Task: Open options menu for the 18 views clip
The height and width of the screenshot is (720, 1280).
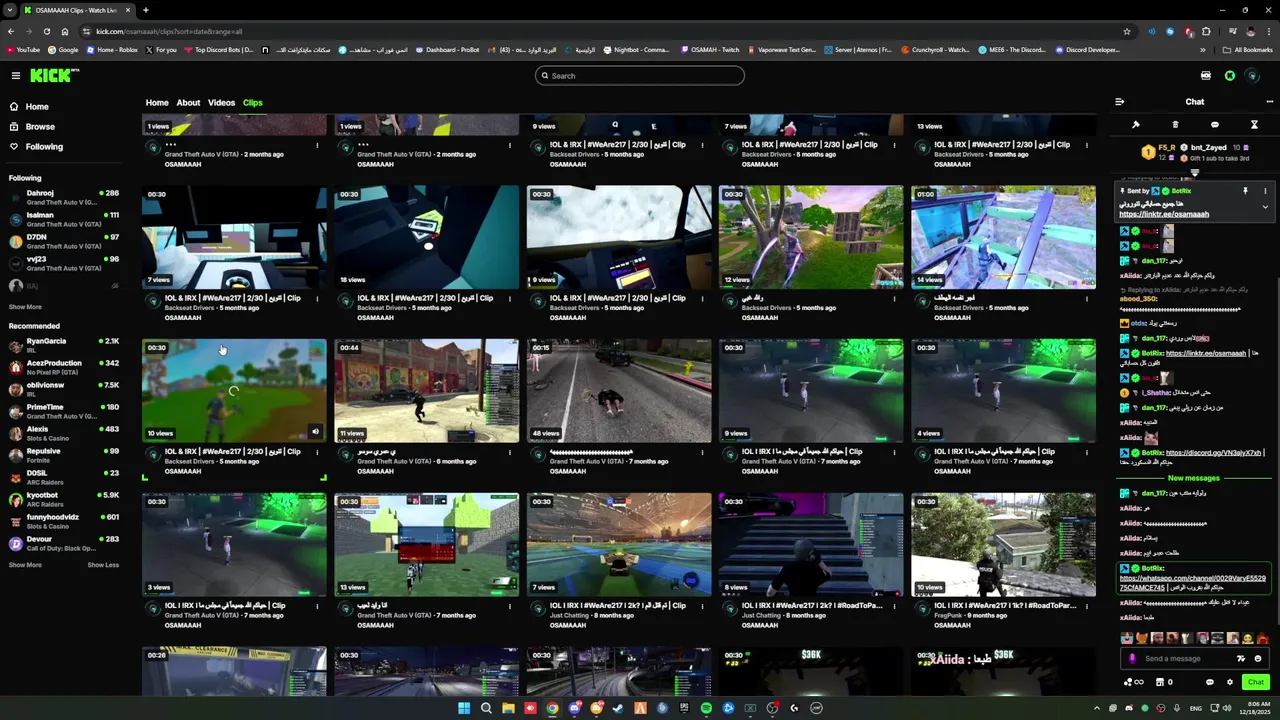Action: (x=509, y=298)
